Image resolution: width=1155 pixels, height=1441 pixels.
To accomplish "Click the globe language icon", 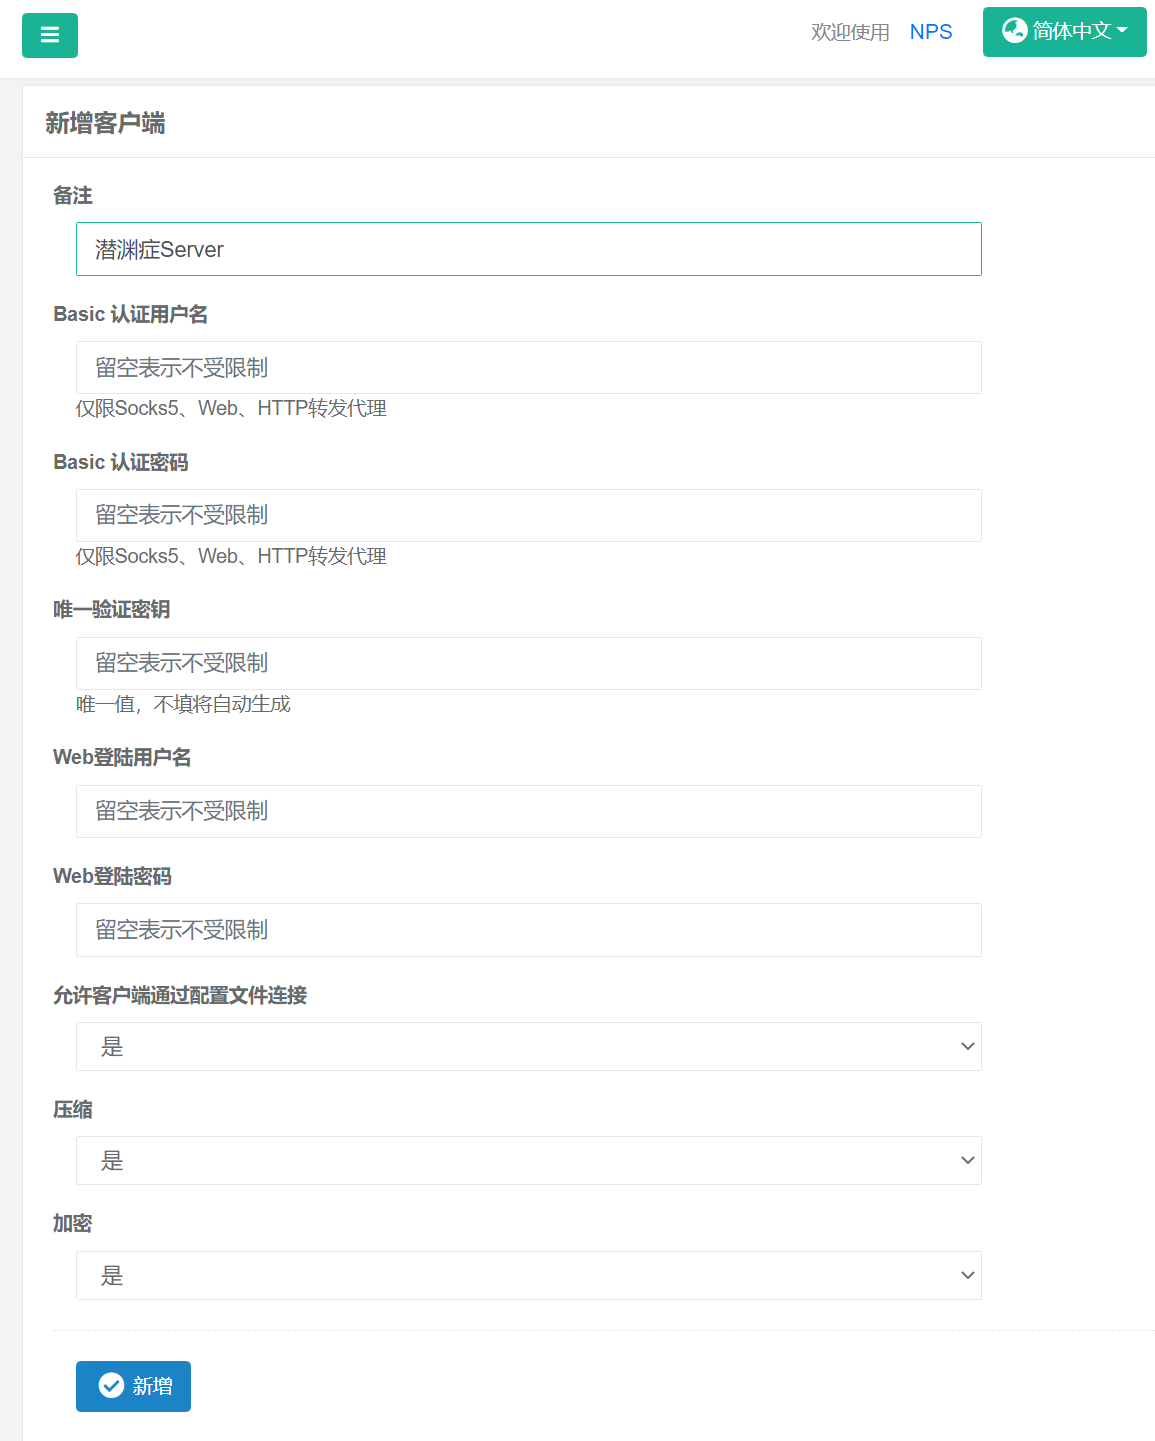I will [1014, 31].
